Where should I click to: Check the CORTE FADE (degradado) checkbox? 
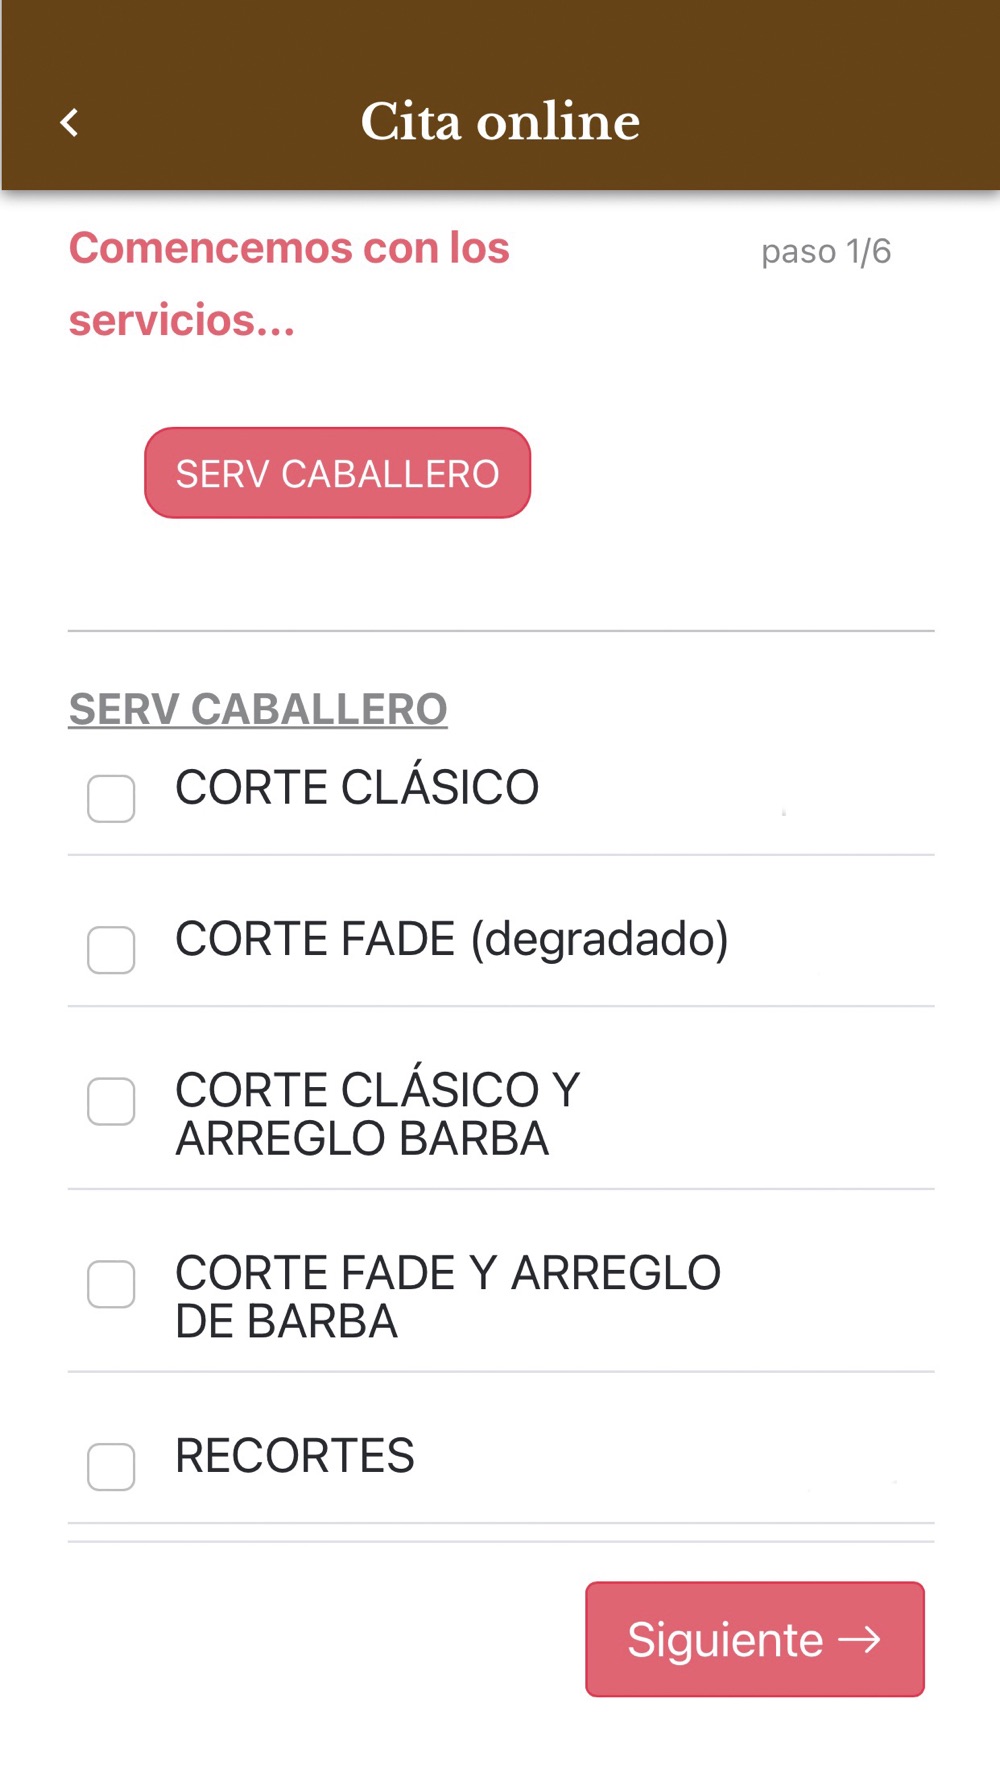coord(111,950)
